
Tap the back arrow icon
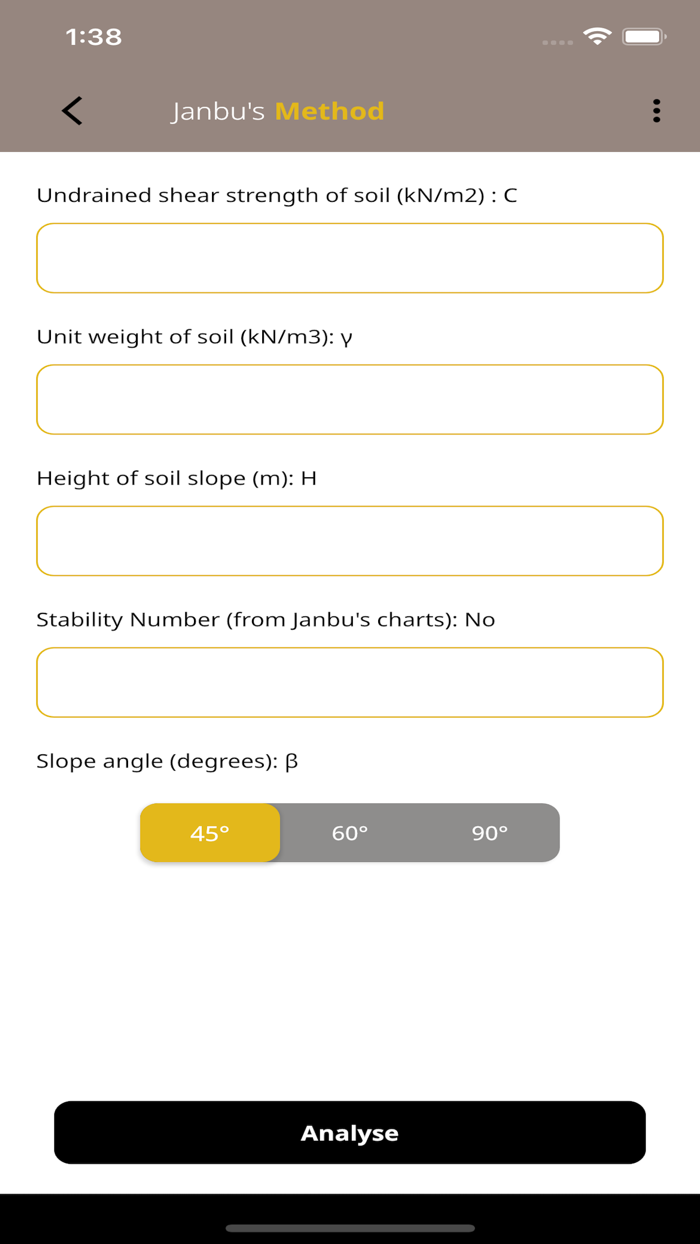[x=71, y=111]
